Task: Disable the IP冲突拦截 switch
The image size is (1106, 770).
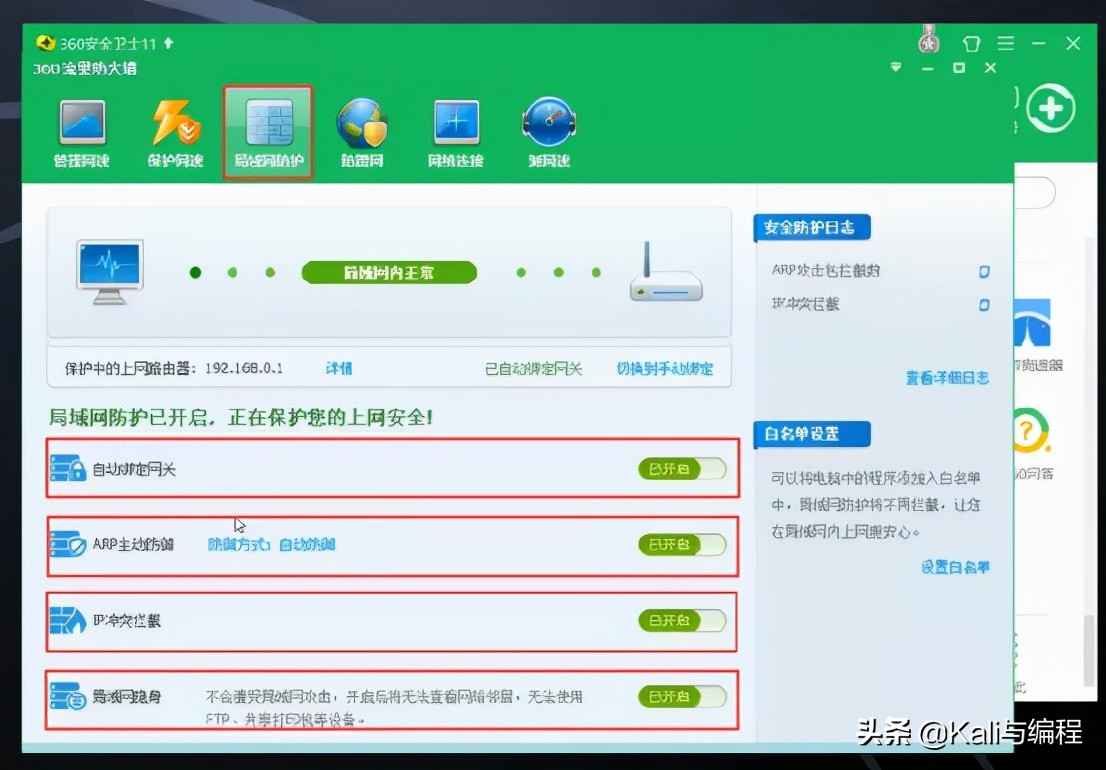Action: tap(681, 621)
